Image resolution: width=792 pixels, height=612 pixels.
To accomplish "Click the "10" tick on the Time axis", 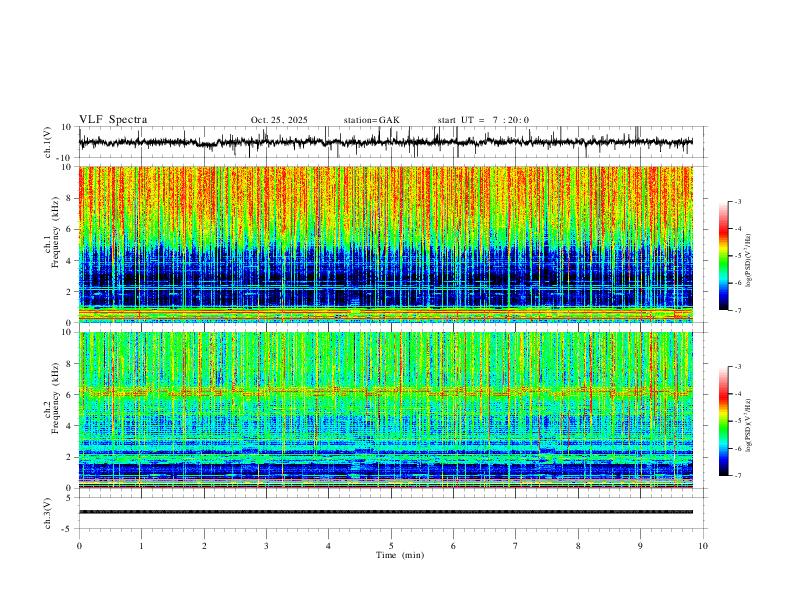I will click(x=703, y=546).
